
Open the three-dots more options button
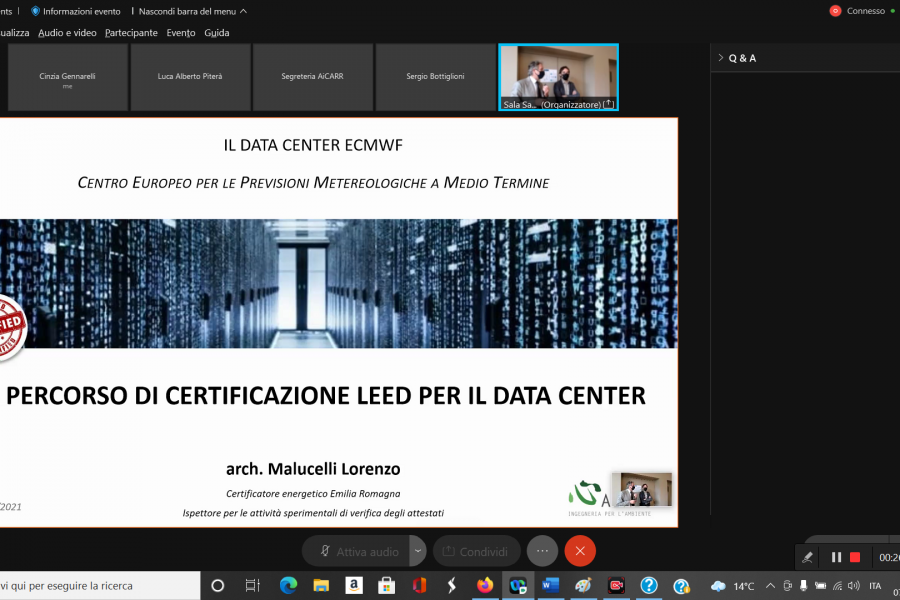pyautogui.click(x=542, y=551)
